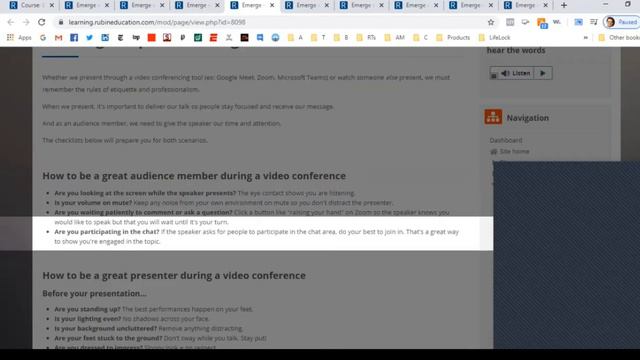Open the Dashboard navigation link
Image resolution: width=640 pixels, height=360 pixels.
click(506, 140)
